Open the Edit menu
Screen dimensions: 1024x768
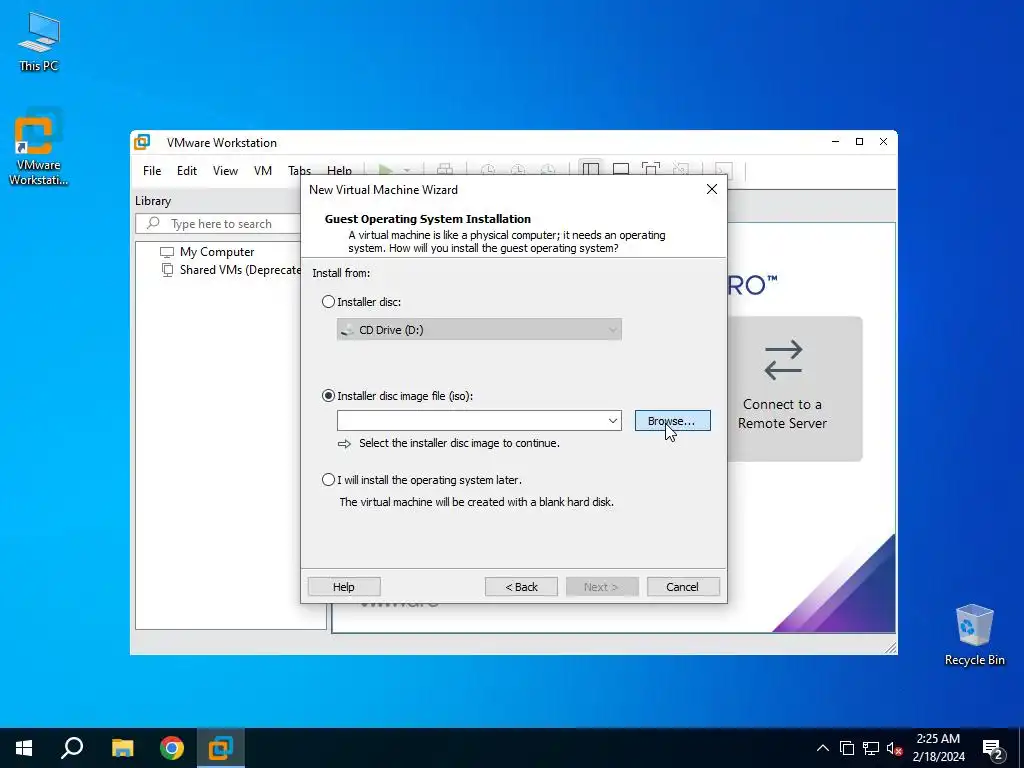[x=187, y=170]
